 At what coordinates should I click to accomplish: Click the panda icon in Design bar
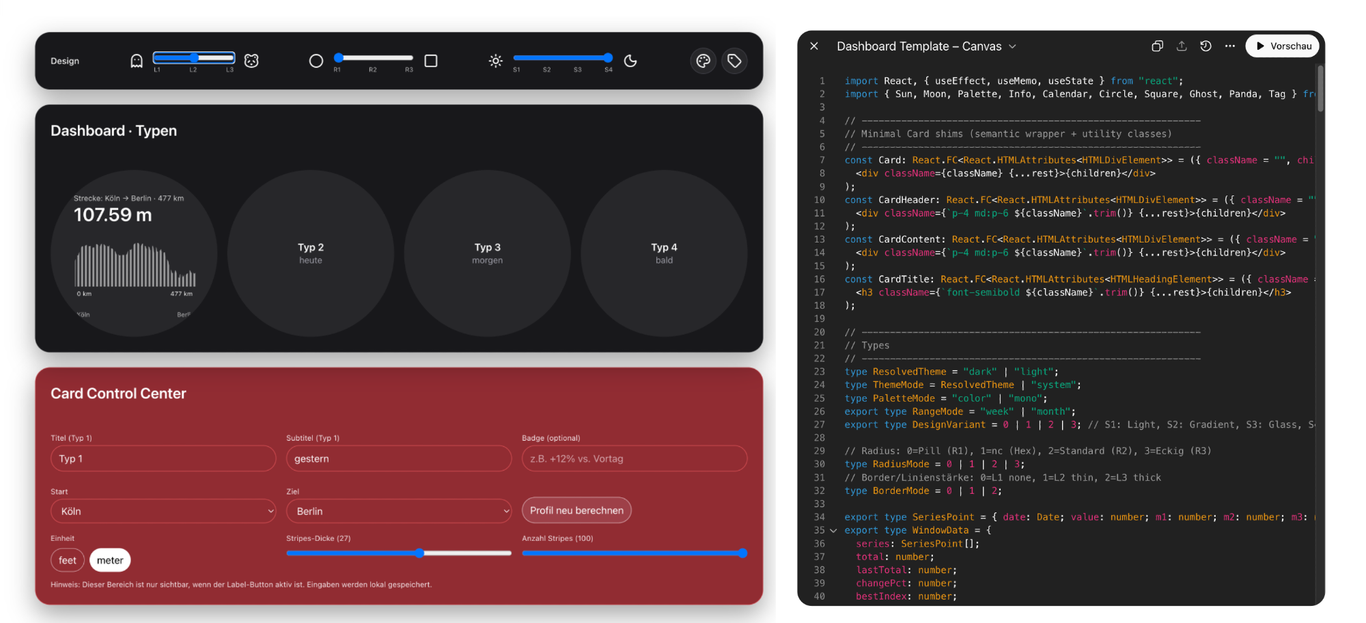(251, 61)
